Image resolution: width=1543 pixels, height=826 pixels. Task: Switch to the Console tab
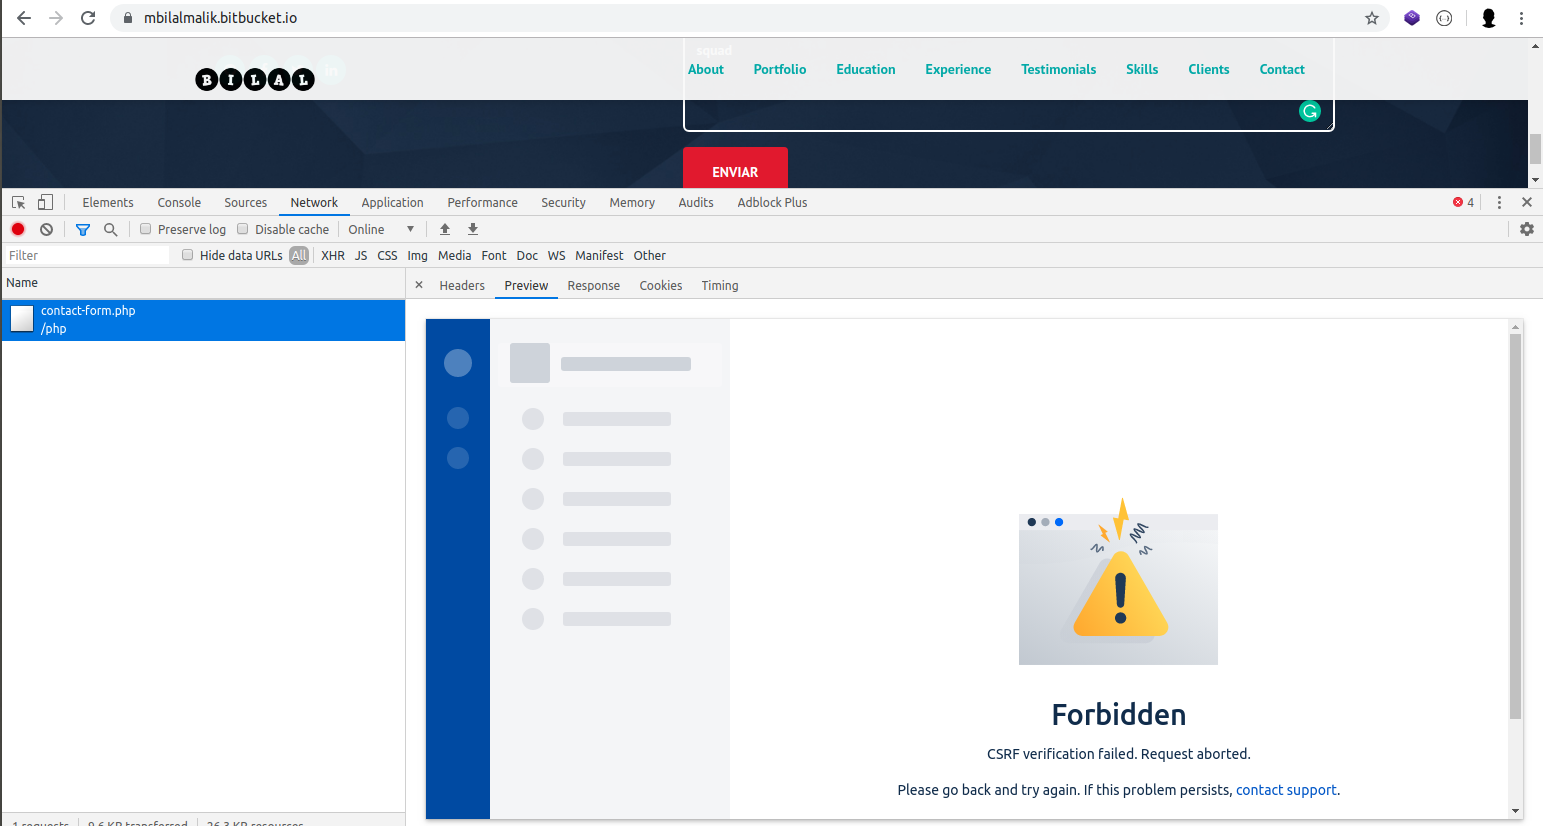coord(179,202)
